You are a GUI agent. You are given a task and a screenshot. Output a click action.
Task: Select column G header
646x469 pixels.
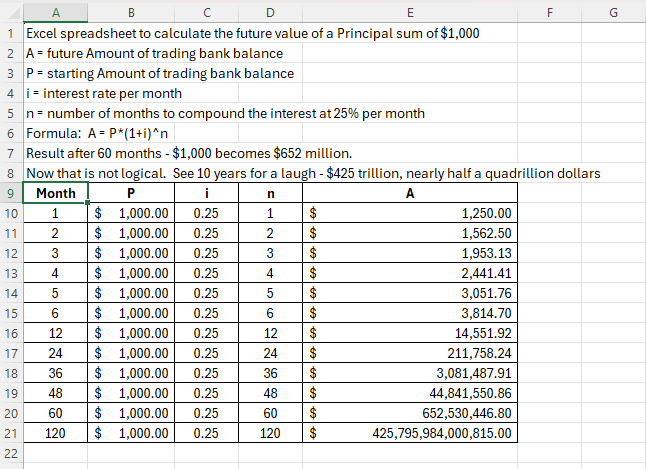pos(613,13)
